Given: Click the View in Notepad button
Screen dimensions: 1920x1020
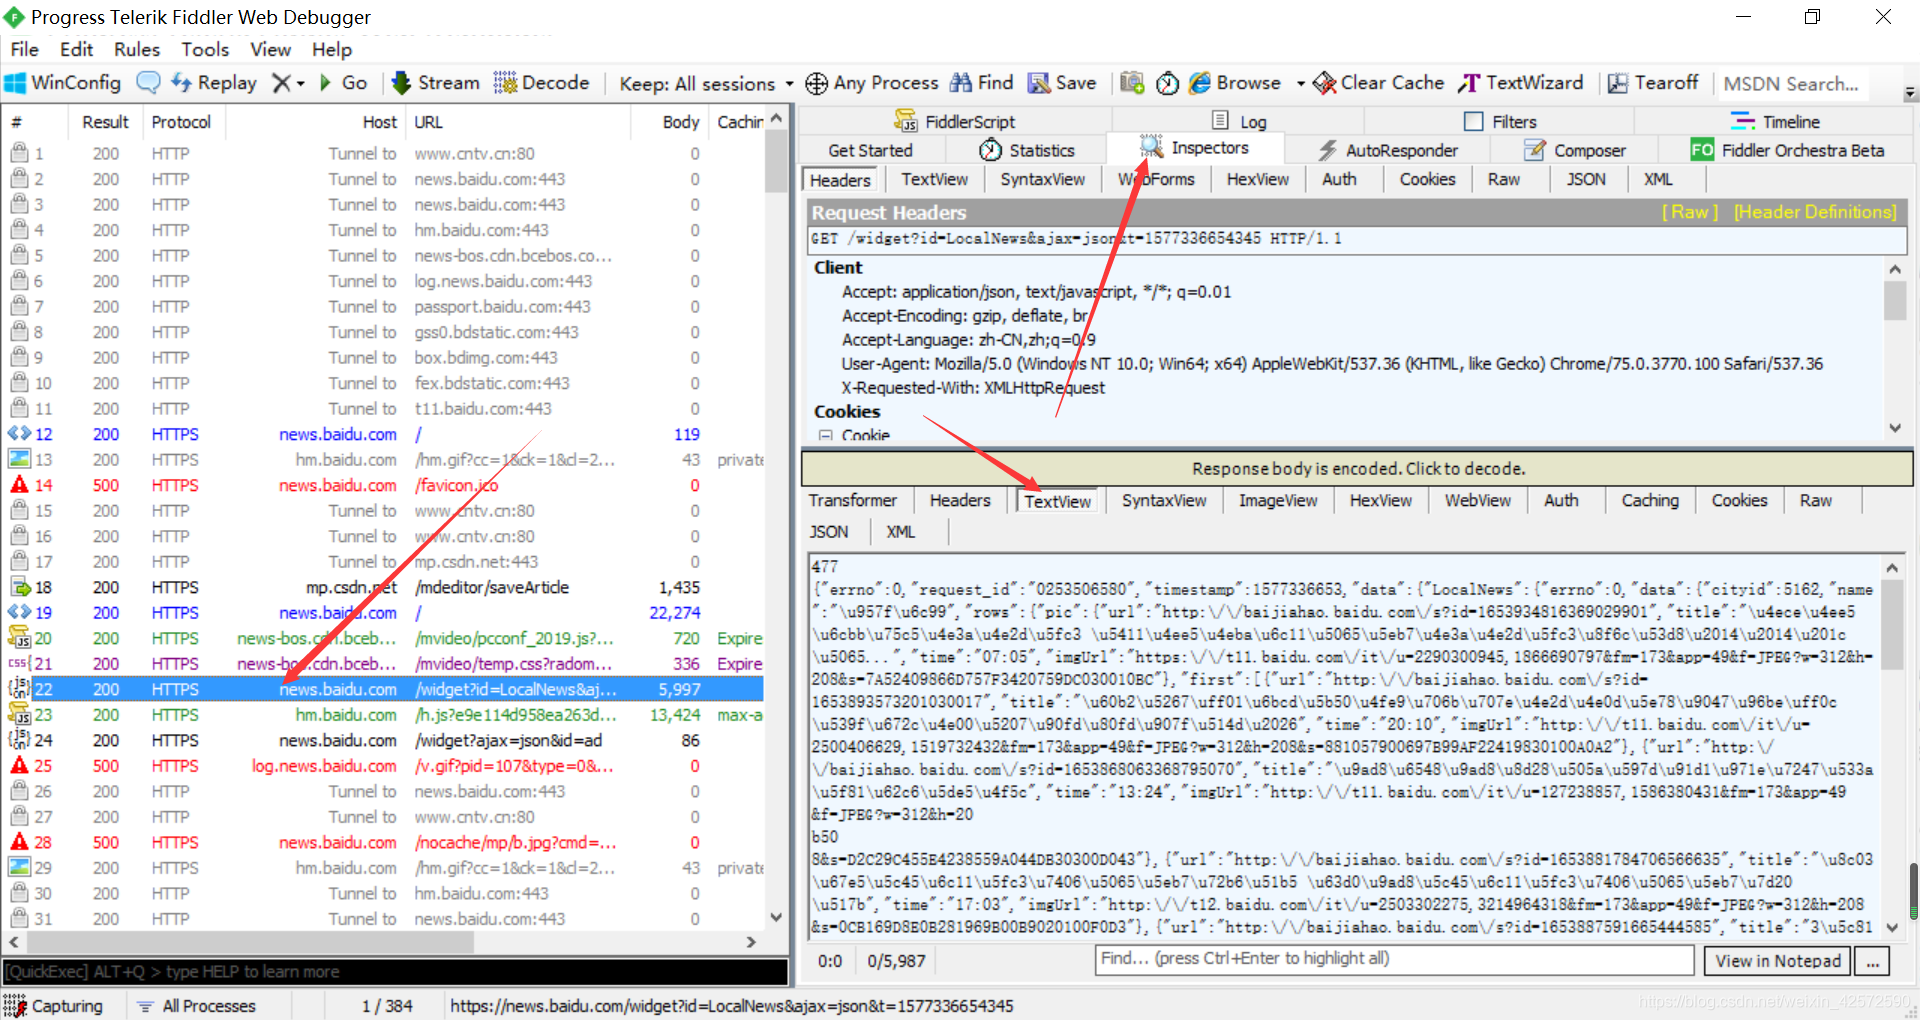Looking at the screenshot, I should click(1778, 961).
